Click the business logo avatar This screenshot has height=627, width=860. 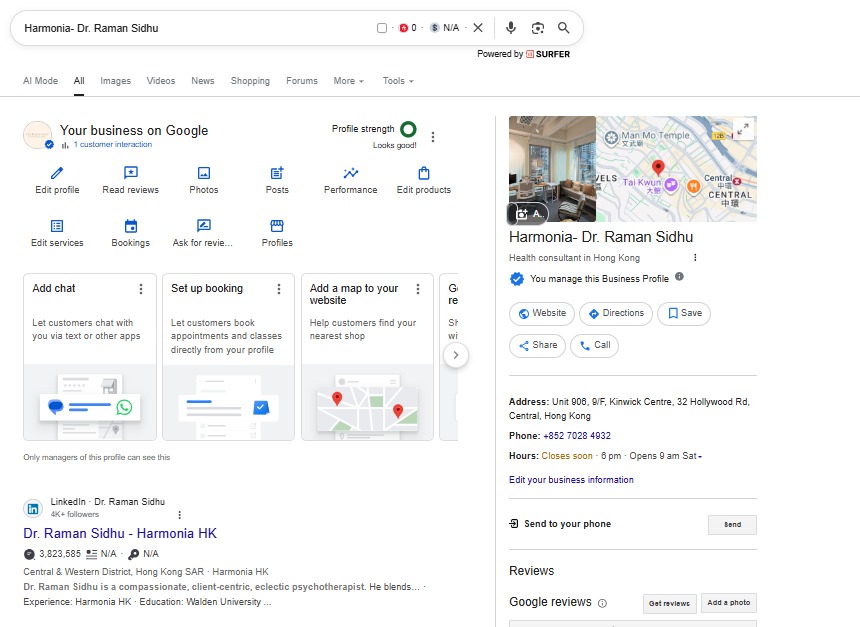[37, 135]
